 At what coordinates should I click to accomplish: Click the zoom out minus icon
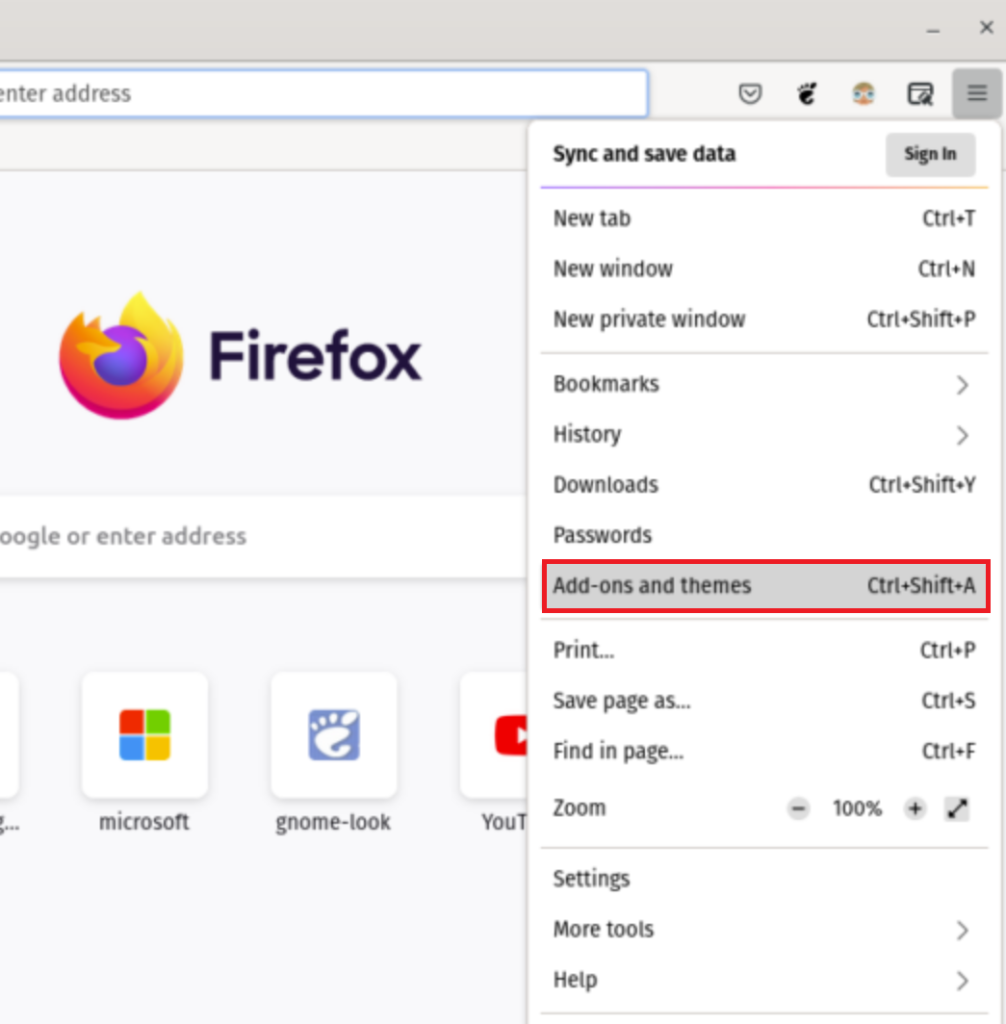798,808
